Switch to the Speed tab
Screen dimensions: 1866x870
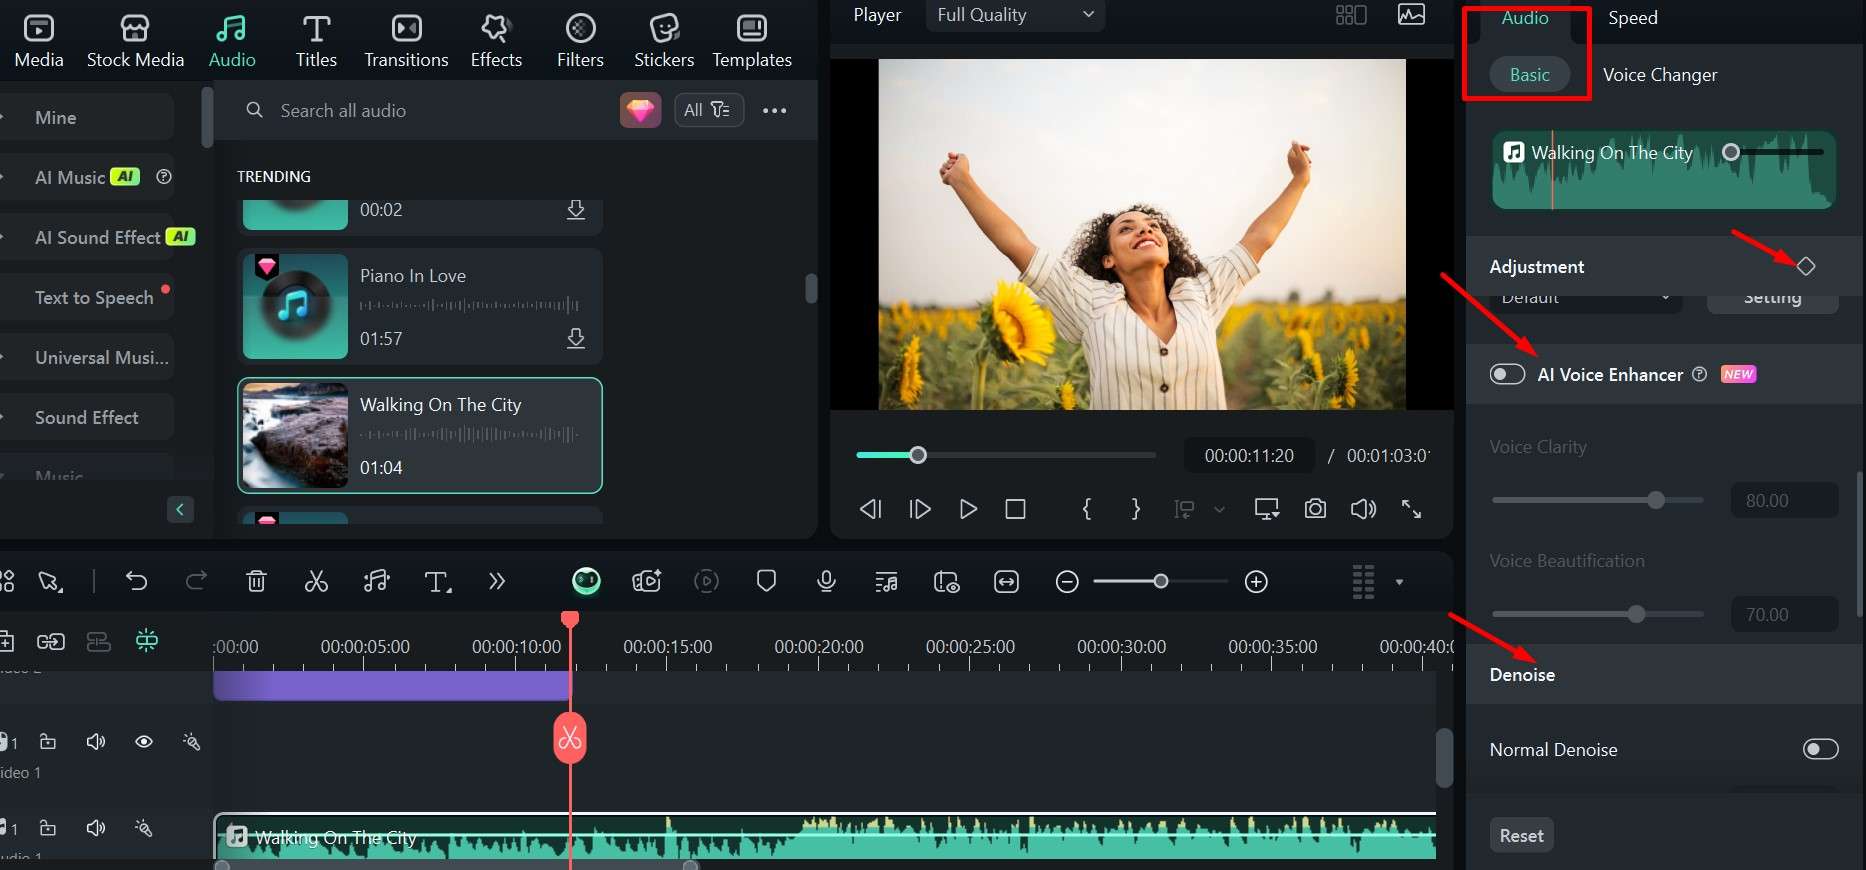[x=1632, y=18]
